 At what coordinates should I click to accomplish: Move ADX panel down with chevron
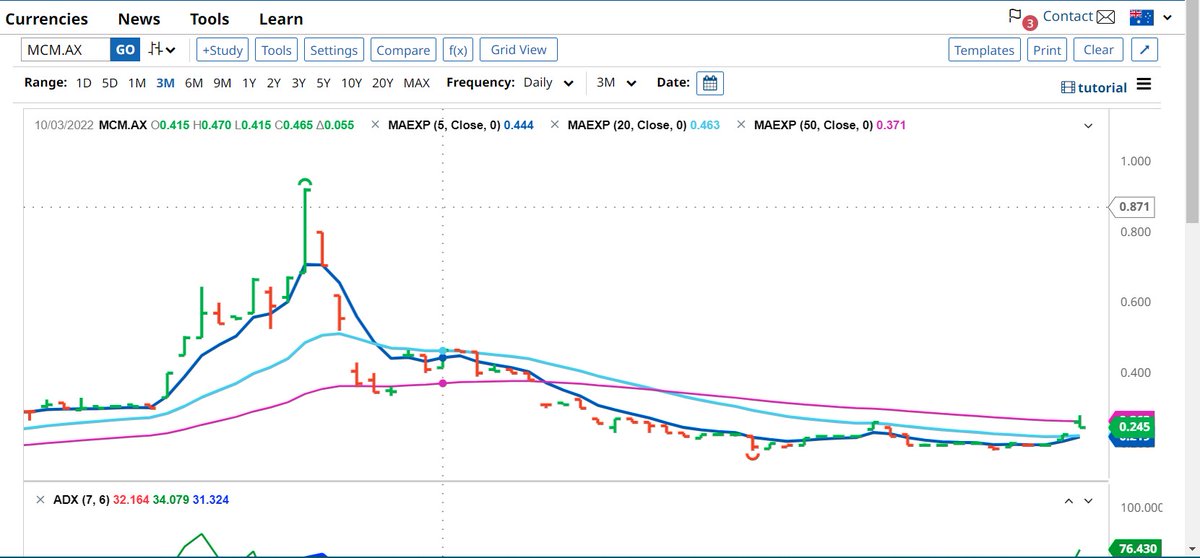(1089, 500)
